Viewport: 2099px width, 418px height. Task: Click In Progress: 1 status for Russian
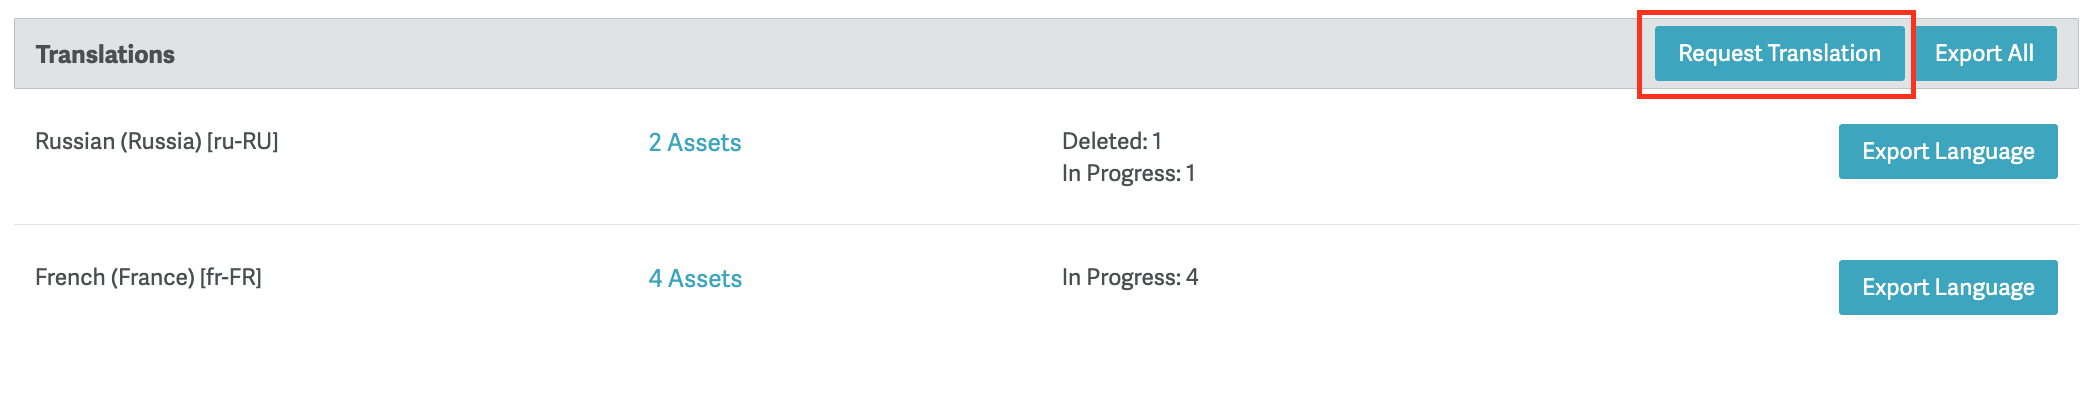[1128, 174]
